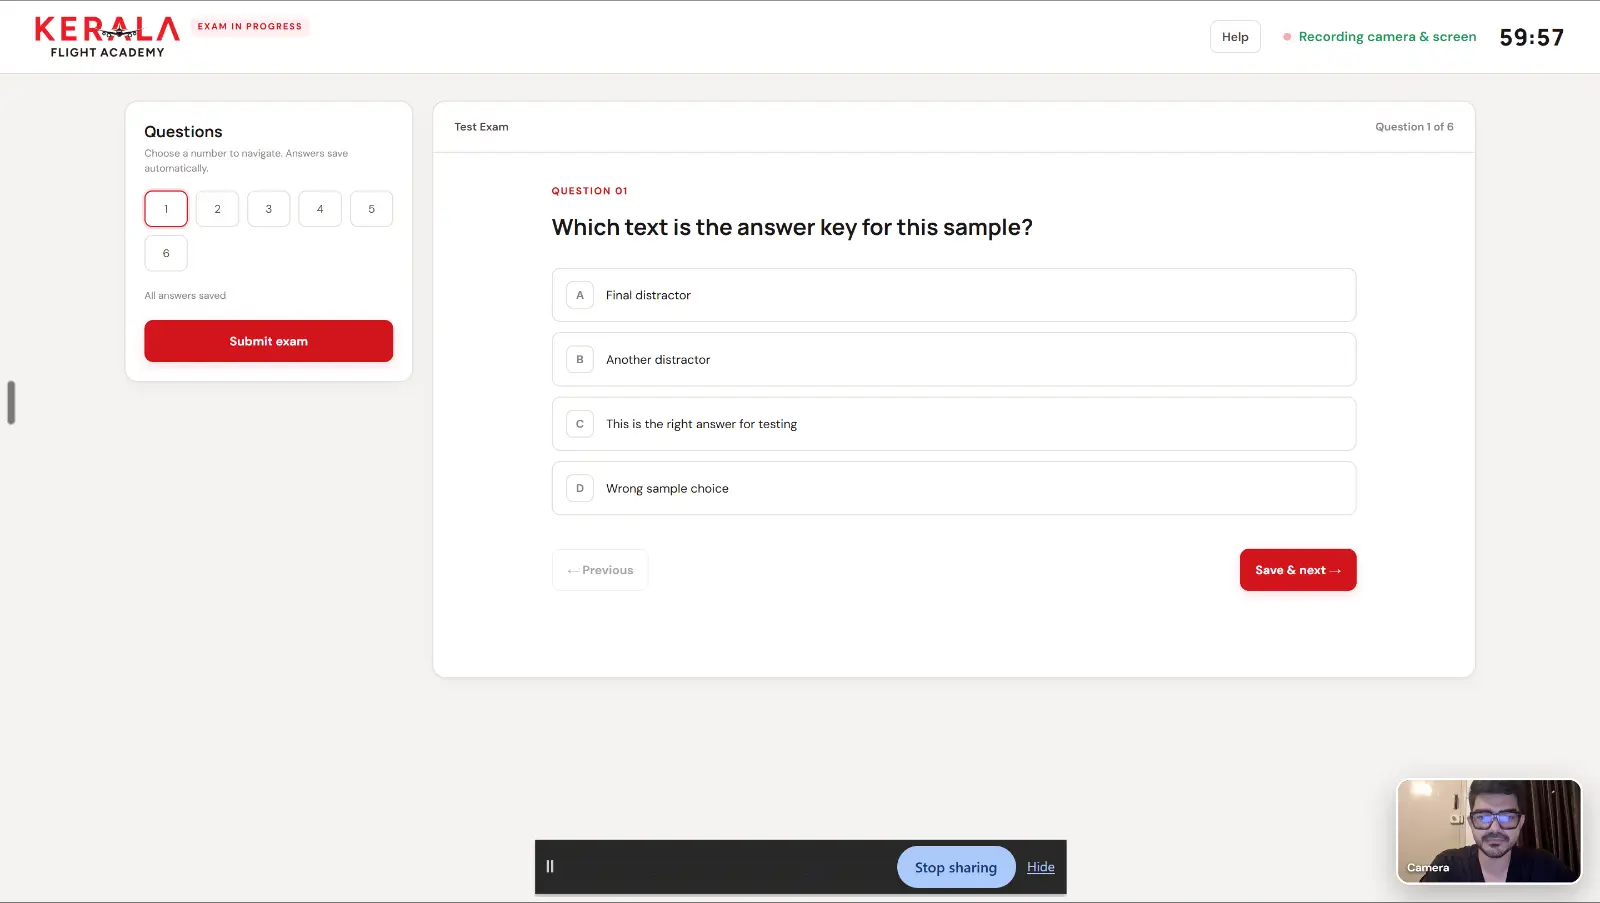
Task: Click the exam countdown timer
Action: tap(1531, 37)
